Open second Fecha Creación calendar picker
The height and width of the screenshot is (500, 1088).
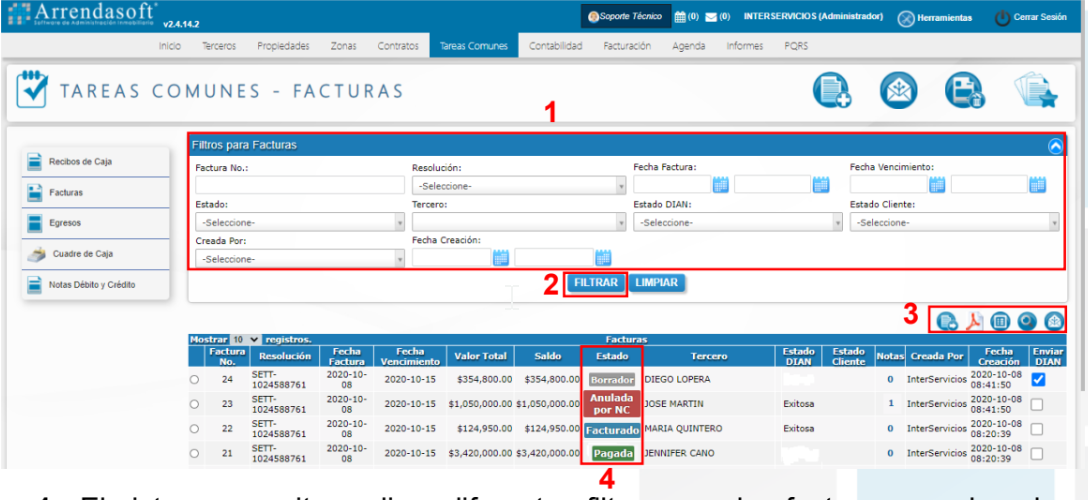604,258
